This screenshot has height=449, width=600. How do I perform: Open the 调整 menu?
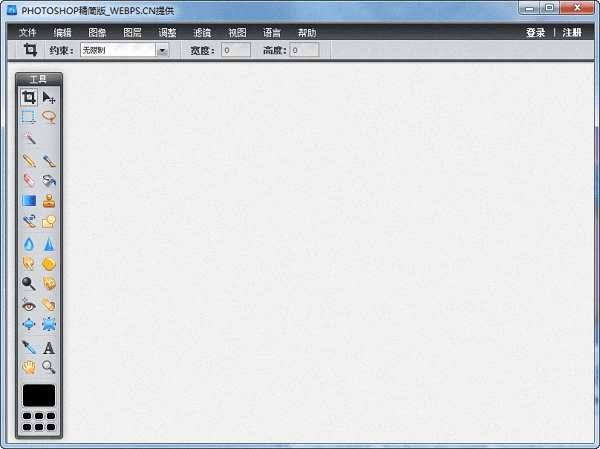point(167,33)
